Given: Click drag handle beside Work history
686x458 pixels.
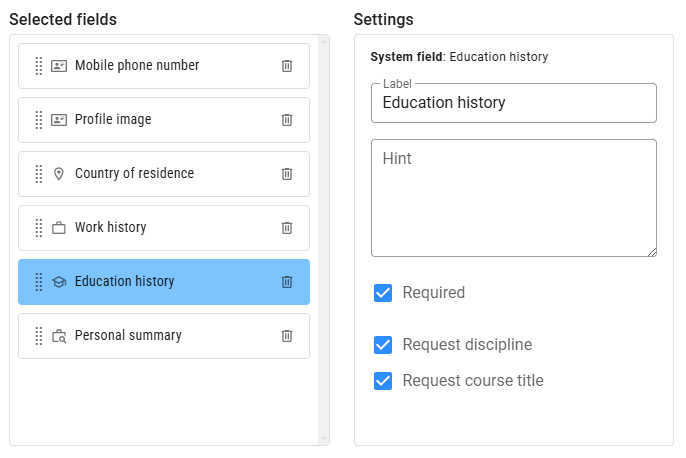Looking at the screenshot, I should [39, 228].
